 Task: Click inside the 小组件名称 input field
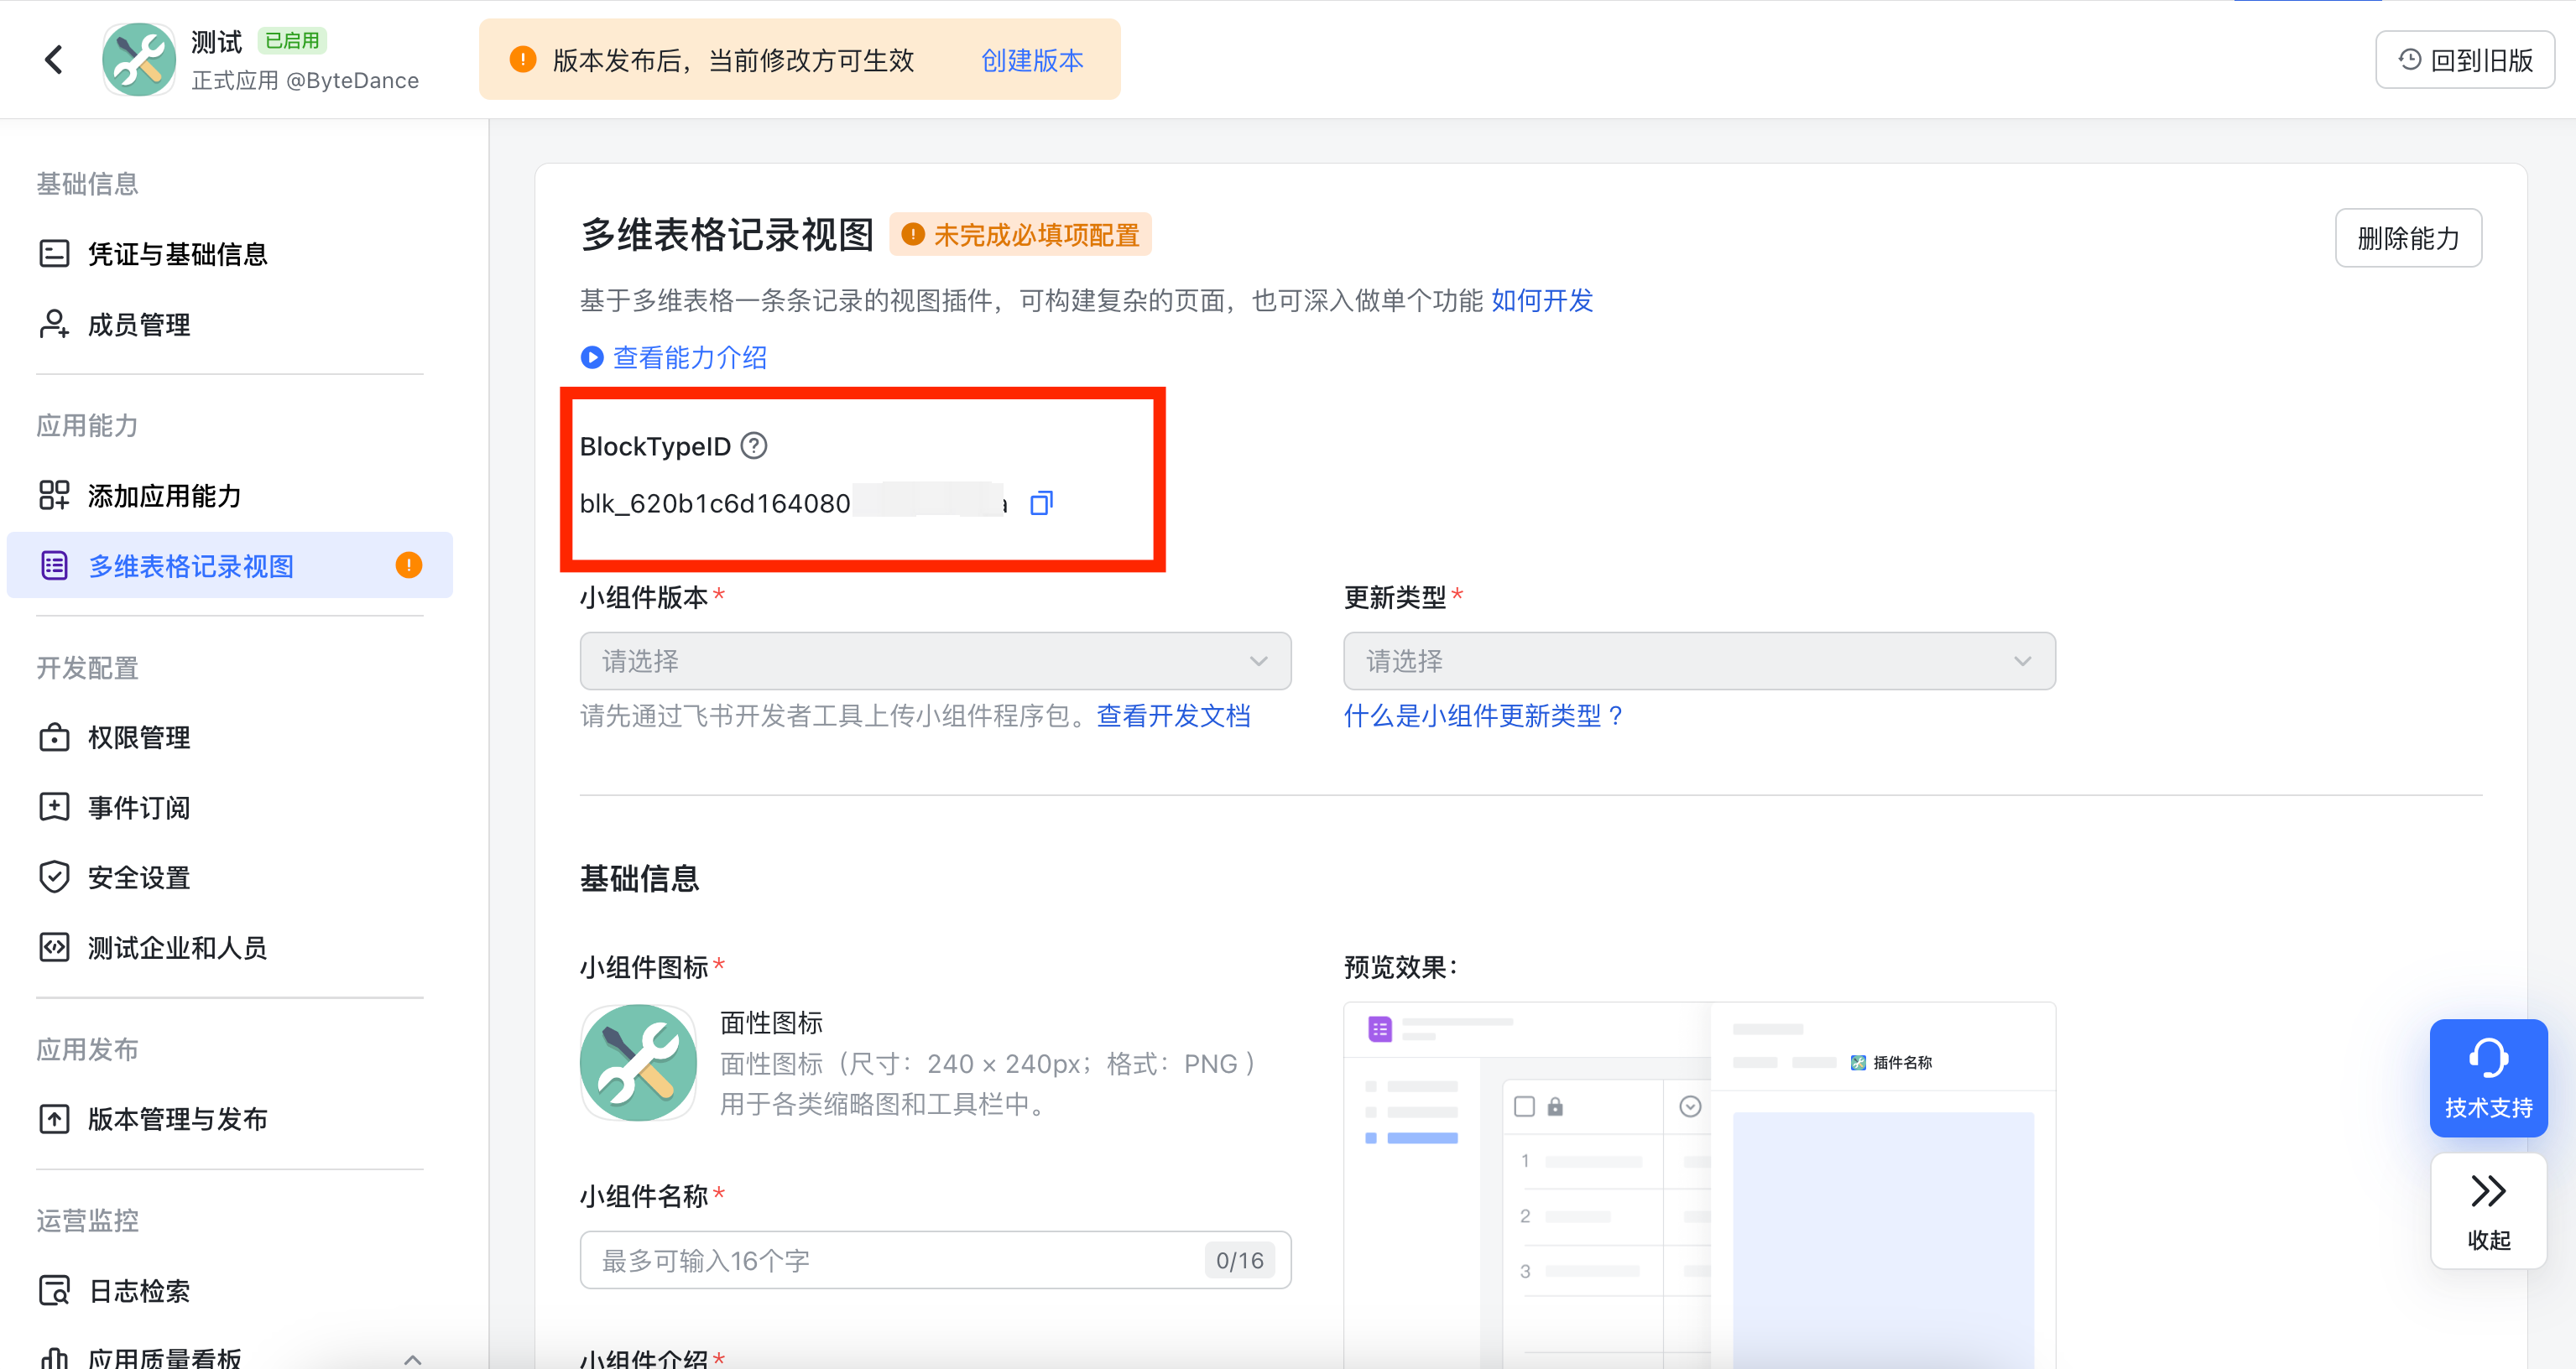(x=900, y=1260)
